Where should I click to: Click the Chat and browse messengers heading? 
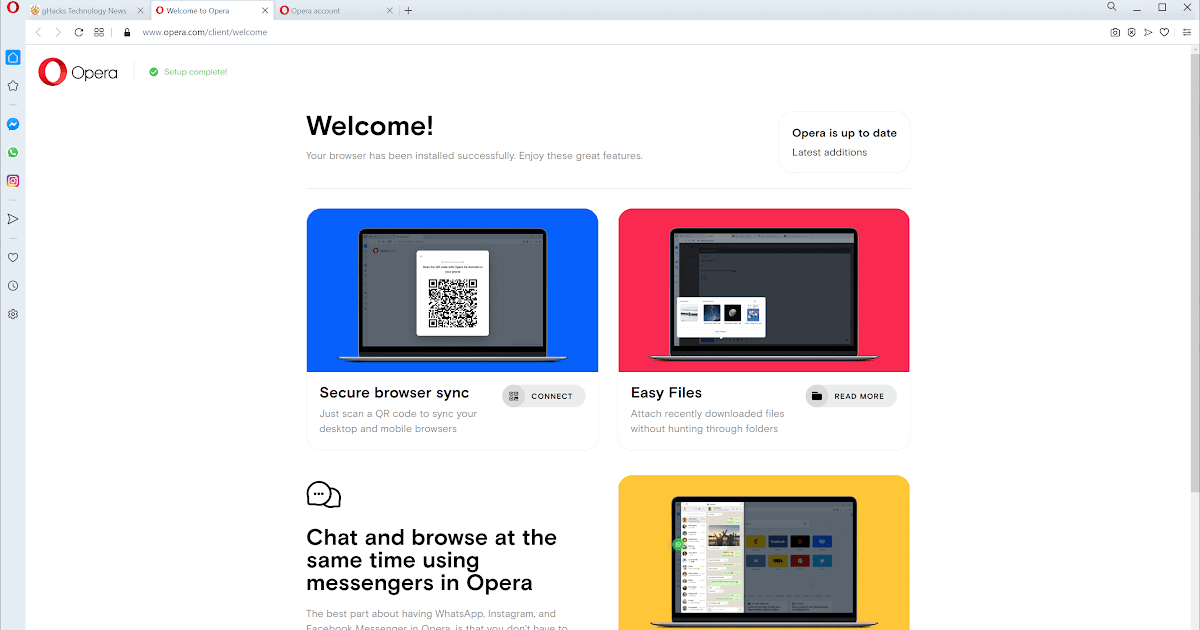tap(431, 560)
